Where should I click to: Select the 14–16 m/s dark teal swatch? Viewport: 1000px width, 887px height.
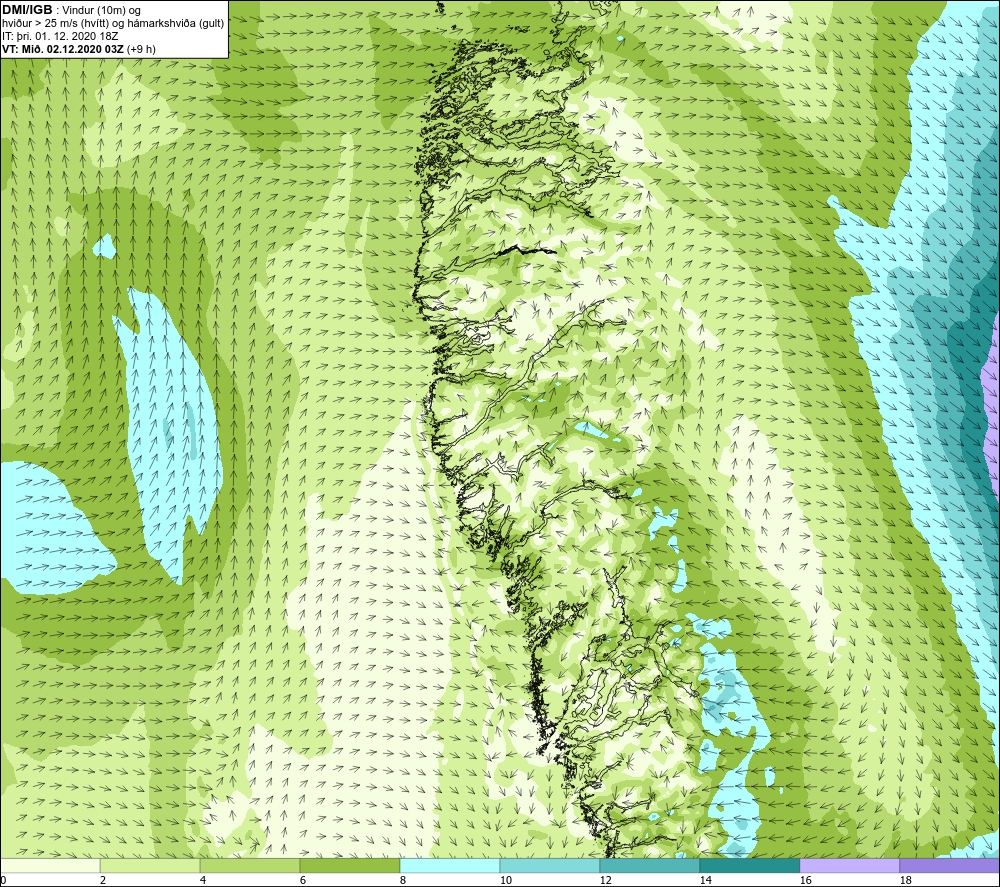(749, 866)
